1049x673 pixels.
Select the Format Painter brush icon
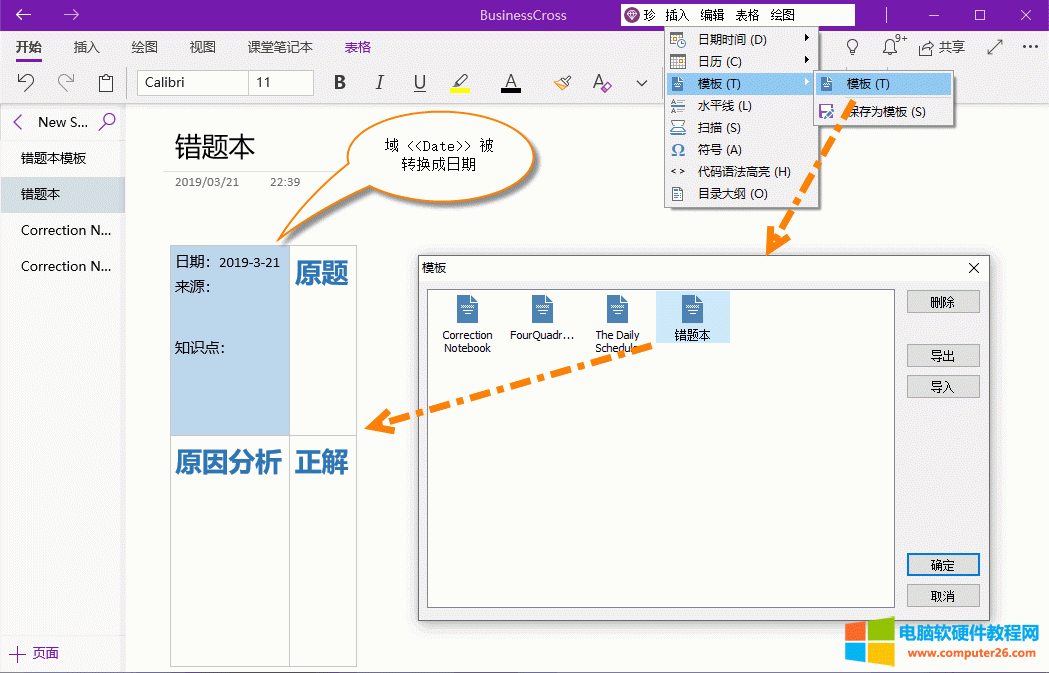click(x=562, y=83)
